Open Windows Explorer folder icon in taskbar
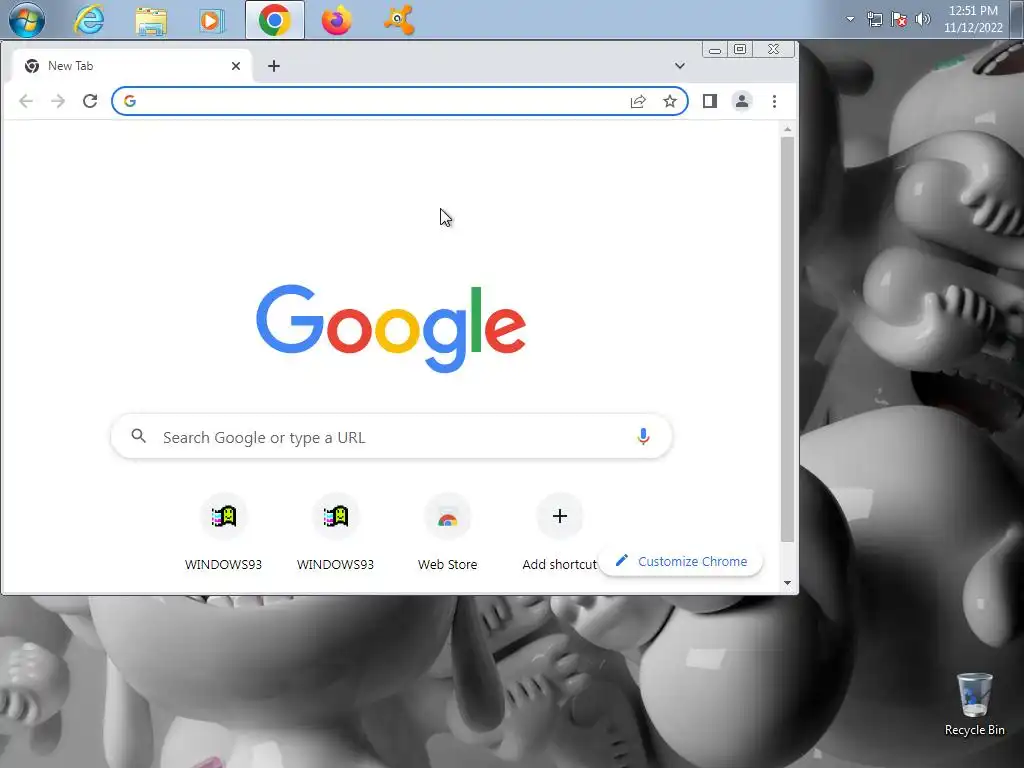The height and width of the screenshot is (768, 1024). 151,21
